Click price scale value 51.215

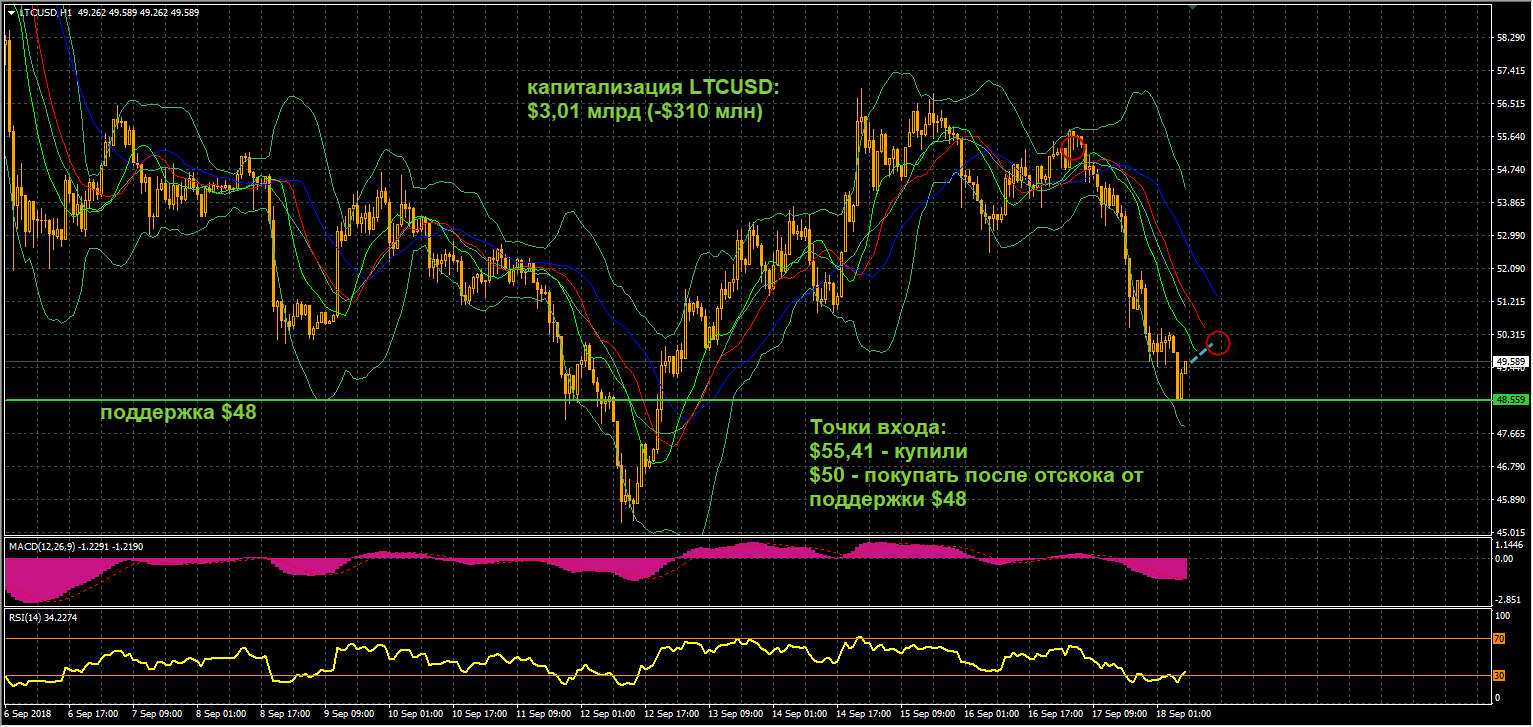pyautogui.click(x=1510, y=301)
